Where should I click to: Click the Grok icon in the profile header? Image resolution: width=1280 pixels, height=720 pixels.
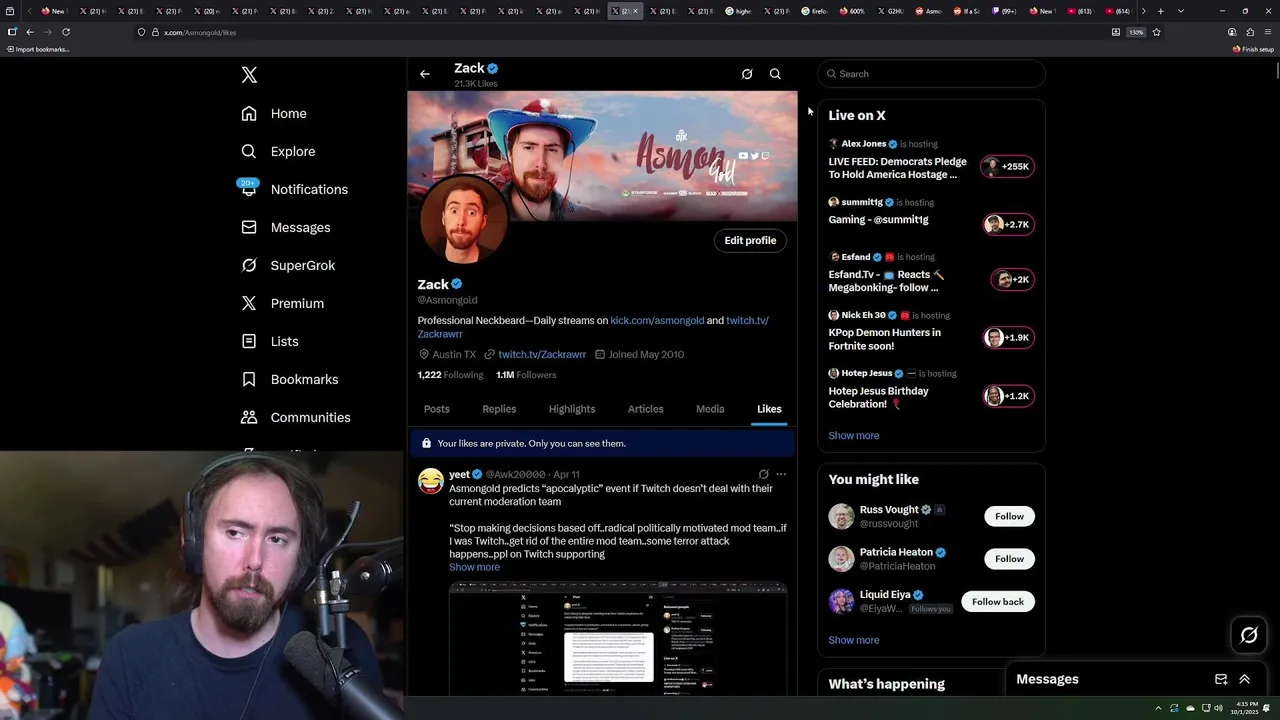[747, 74]
